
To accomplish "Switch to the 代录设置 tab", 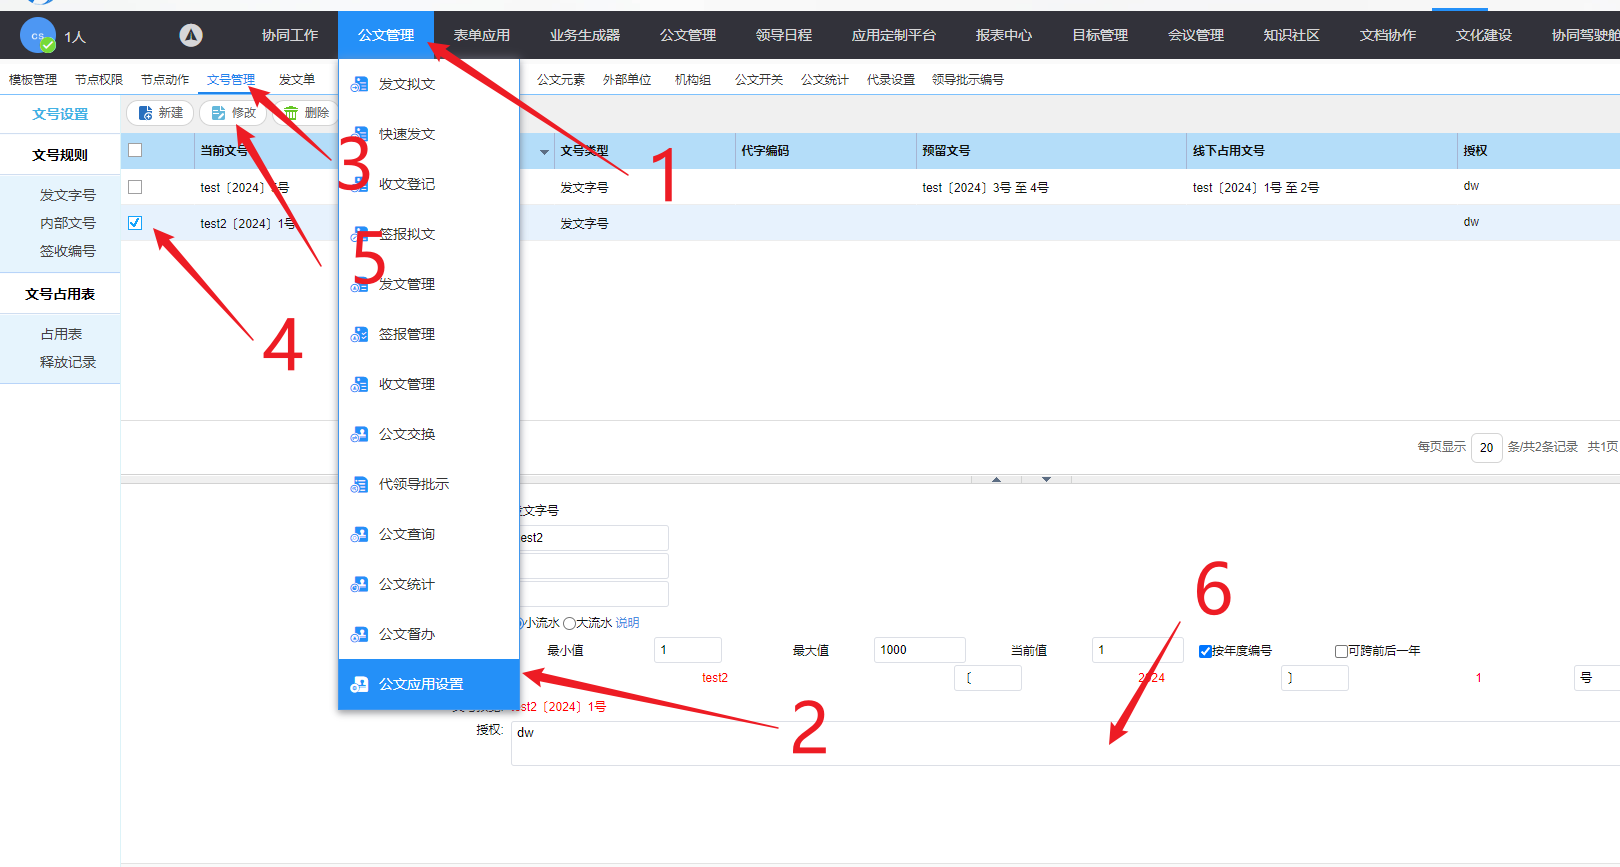I will click(891, 80).
